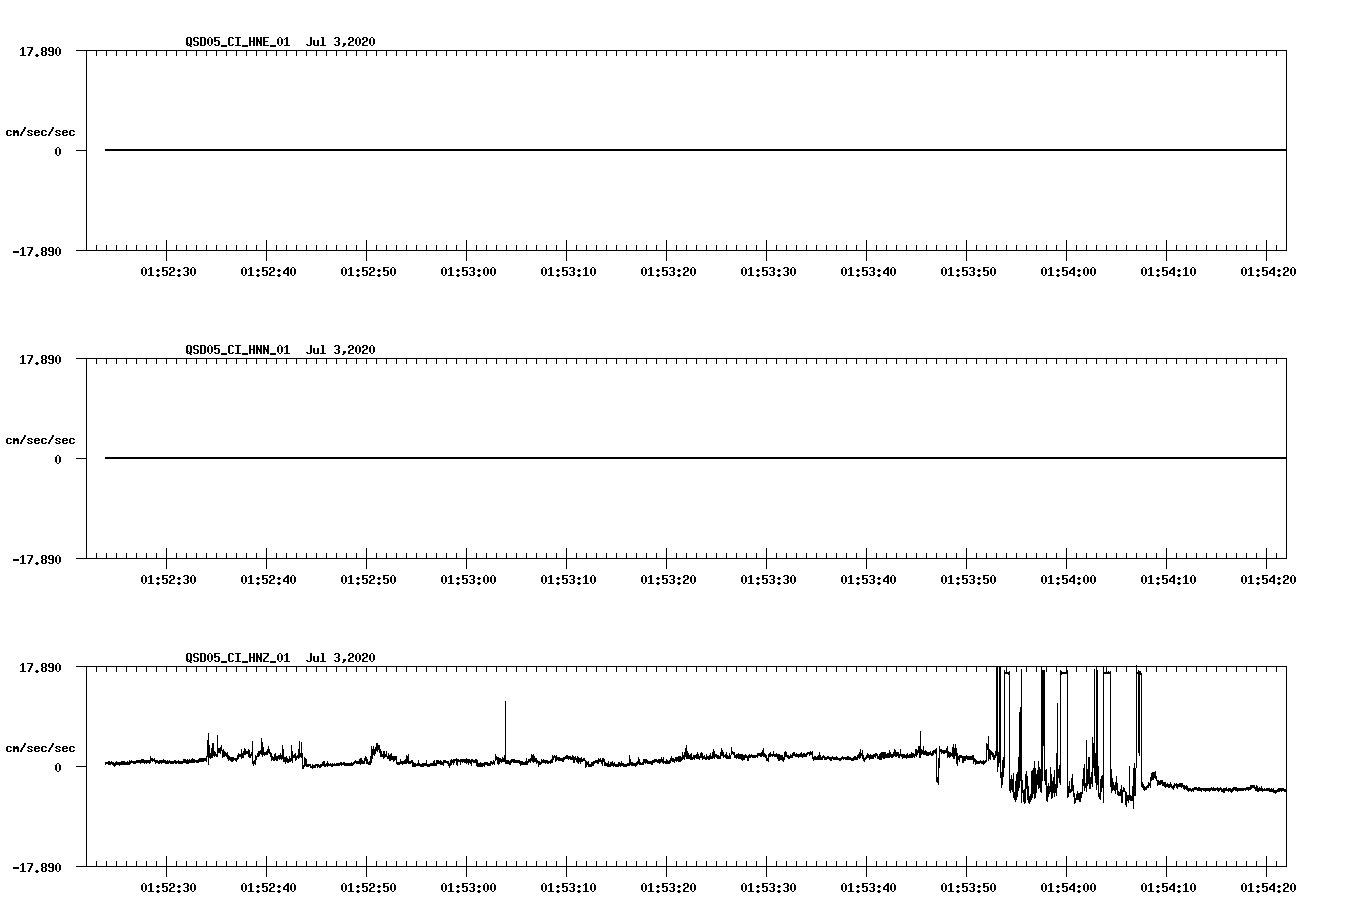Select the 01:53:30 timestamp under HNZ plot
The image size is (1358, 924).
click(768, 887)
